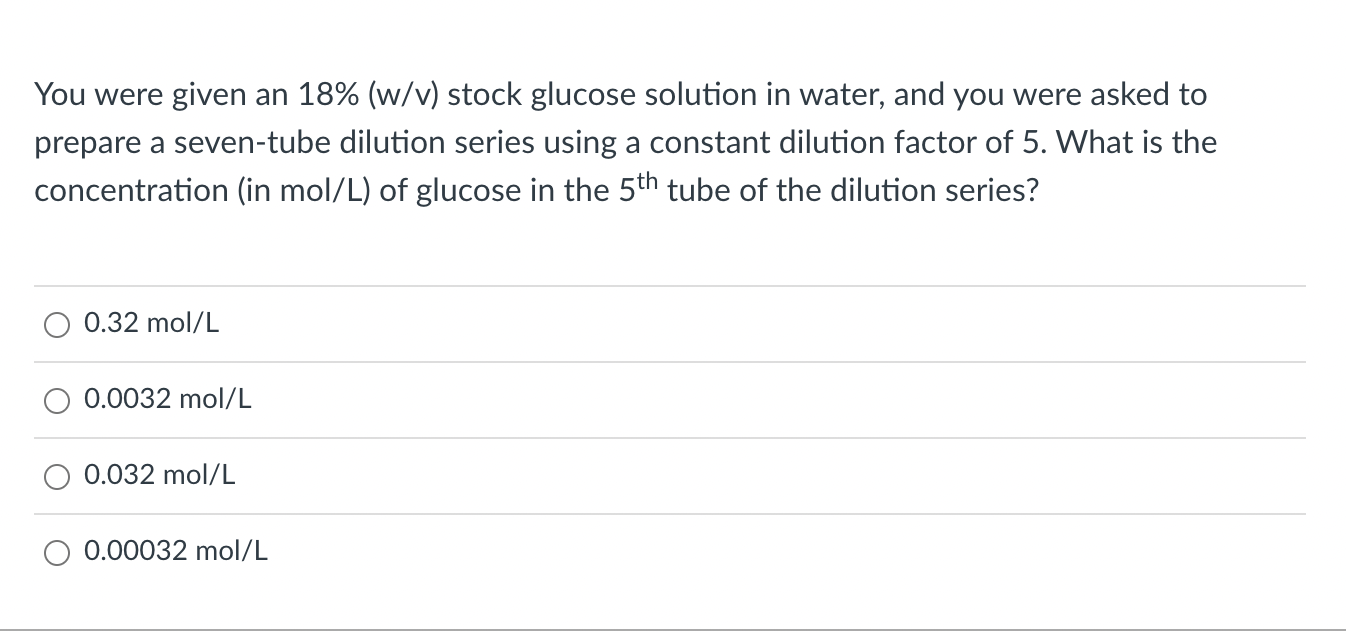
Task: Select the 0.32 mol/L radio button
Action: pyautogui.click(x=57, y=324)
